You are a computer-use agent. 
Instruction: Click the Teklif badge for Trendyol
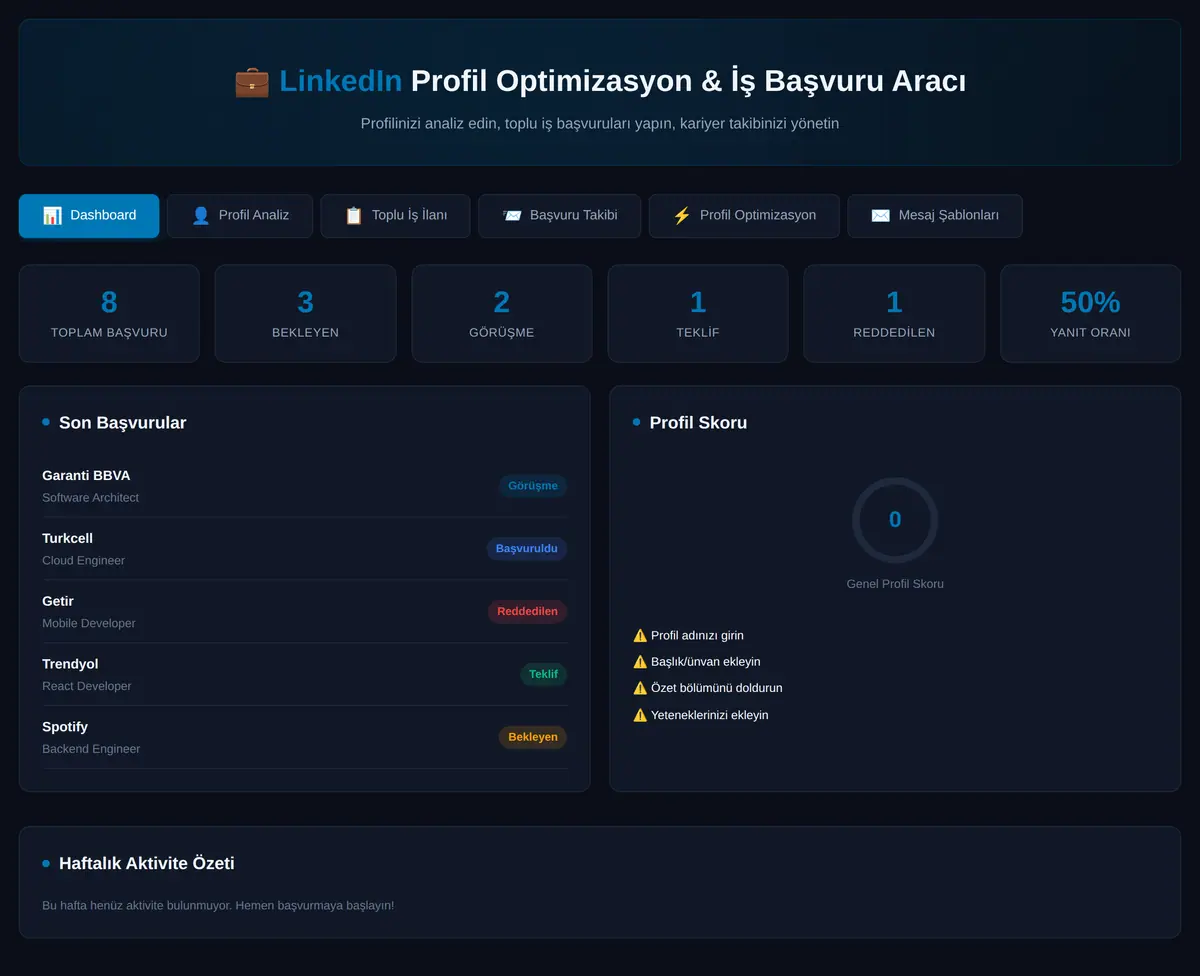pos(543,674)
